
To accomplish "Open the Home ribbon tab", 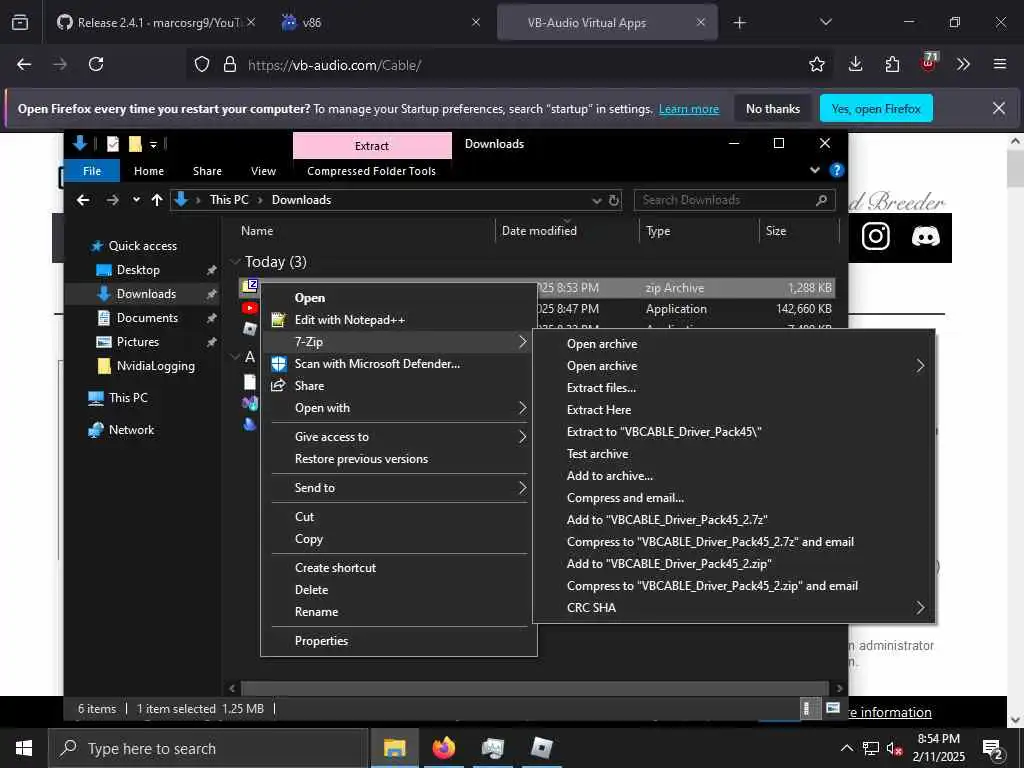I will click(x=149, y=171).
